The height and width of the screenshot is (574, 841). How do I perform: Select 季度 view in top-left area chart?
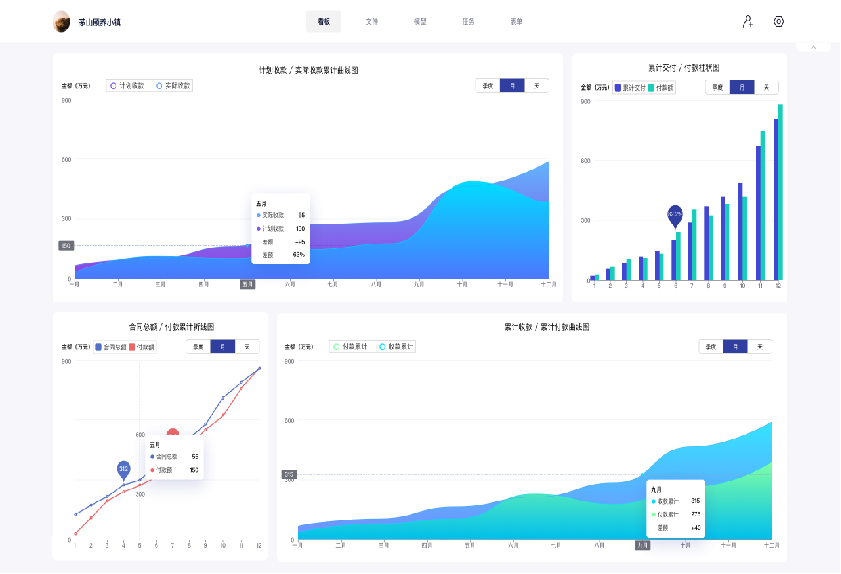[x=488, y=86]
